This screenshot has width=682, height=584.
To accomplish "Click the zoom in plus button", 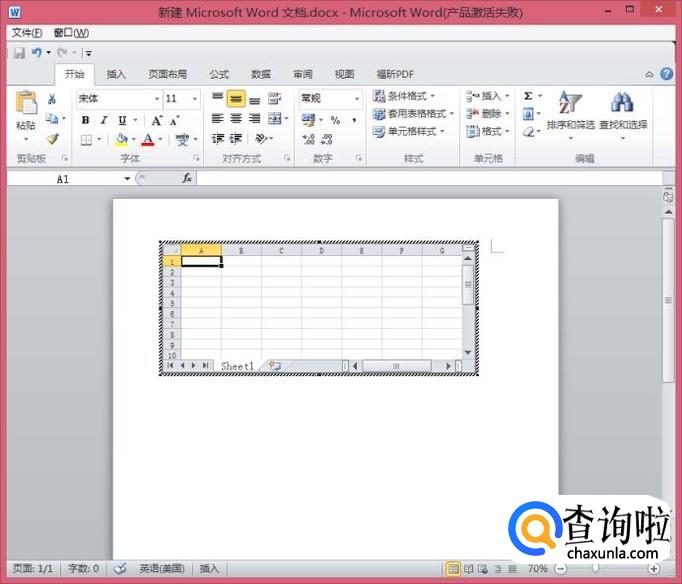I will tap(653, 568).
